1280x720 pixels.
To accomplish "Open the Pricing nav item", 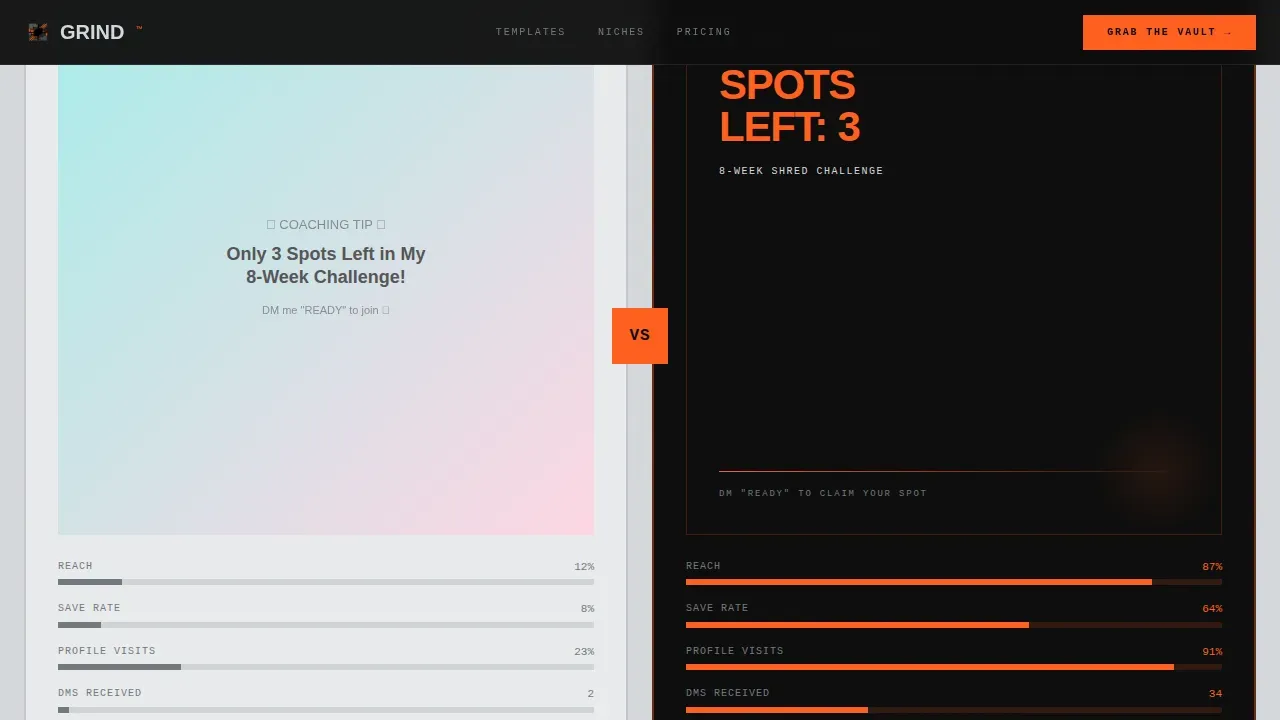I will pos(703,32).
